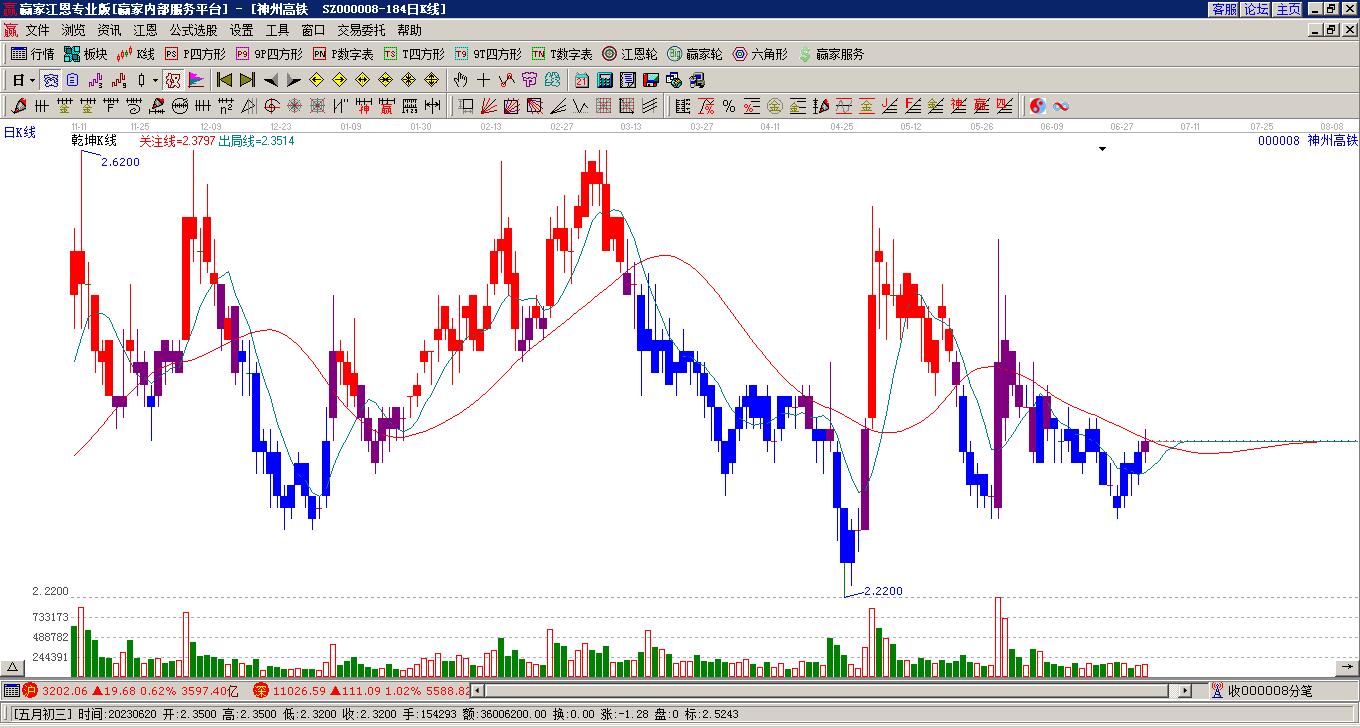This screenshot has width=1360, height=728.
Task: Click the 客服 customer service button
Action: click(x=1225, y=8)
